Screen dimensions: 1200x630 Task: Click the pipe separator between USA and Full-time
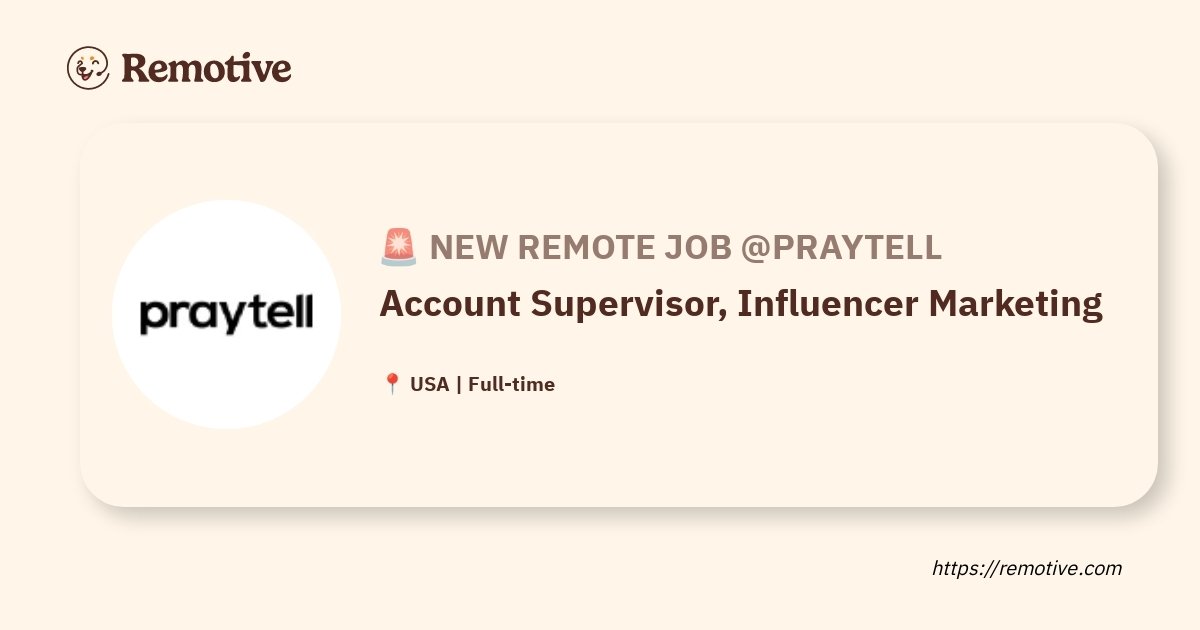click(x=459, y=384)
